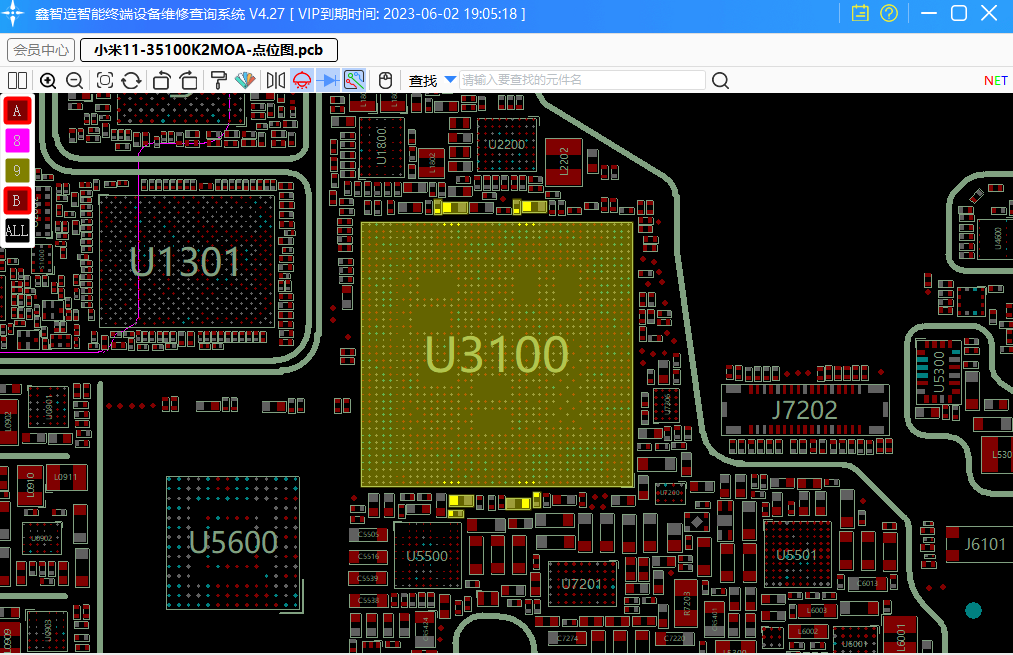The height and width of the screenshot is (655, 1013).
Task: Click the split view panes icon
Action: (17, 81)
